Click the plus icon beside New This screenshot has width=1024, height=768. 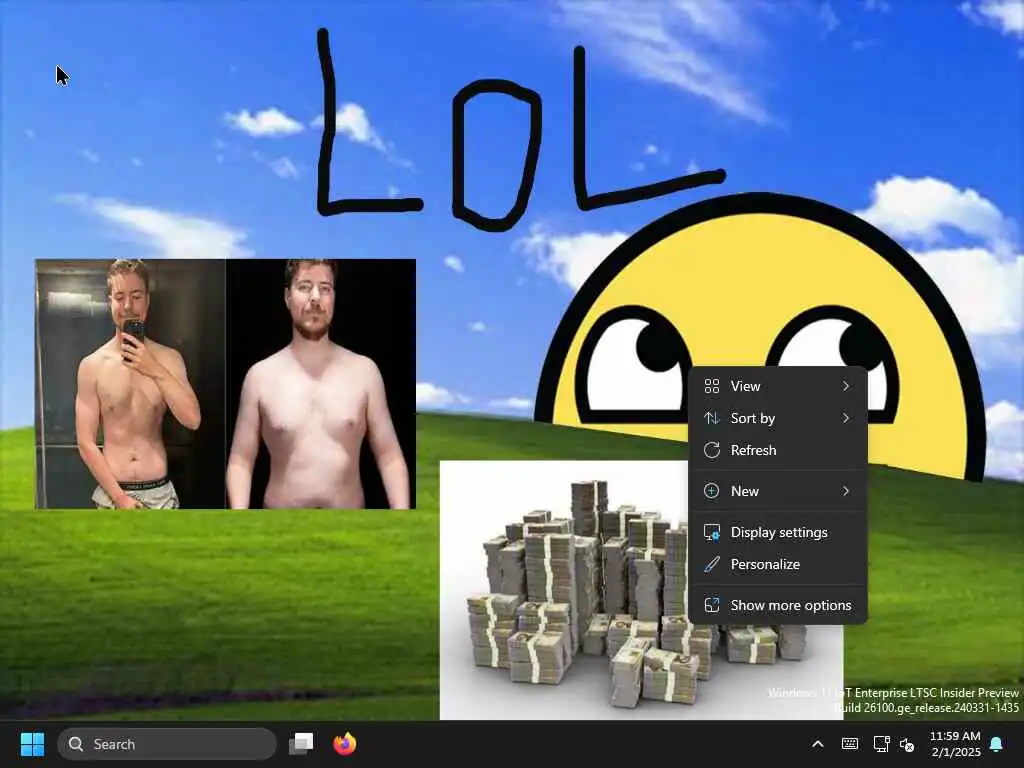coord(712,491)
